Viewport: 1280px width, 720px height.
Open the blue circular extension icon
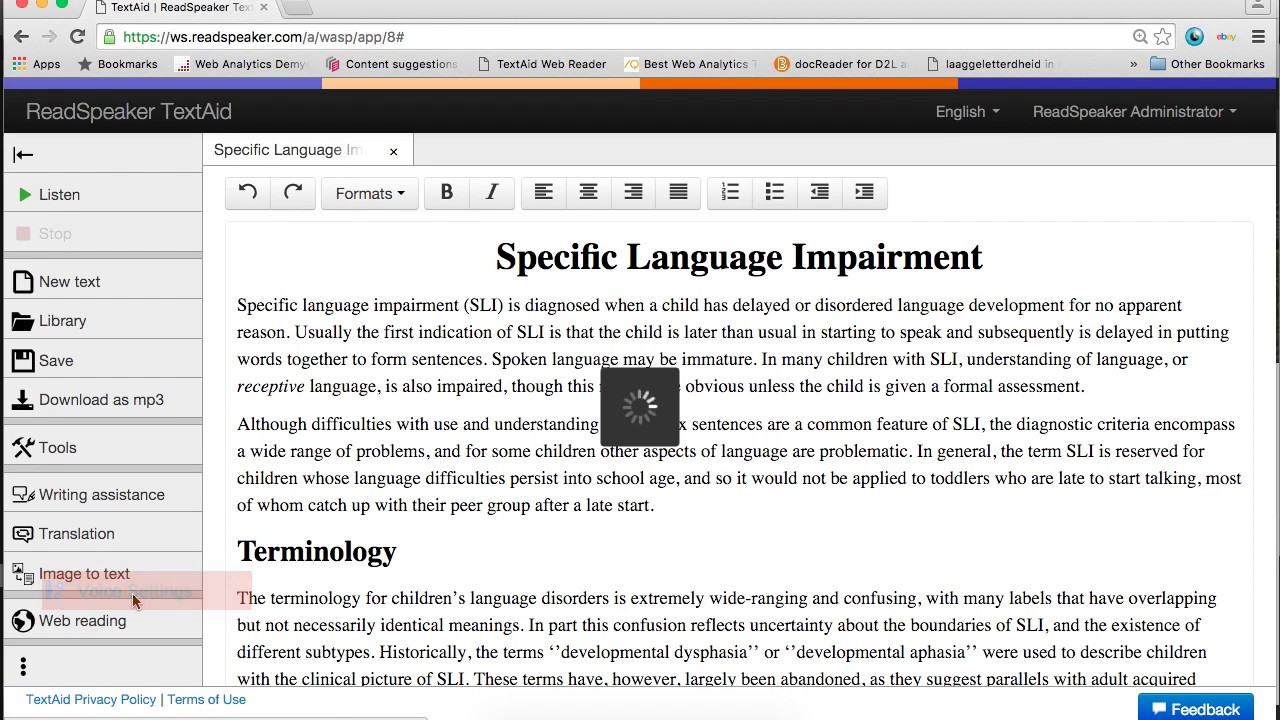coord(1194,37)
